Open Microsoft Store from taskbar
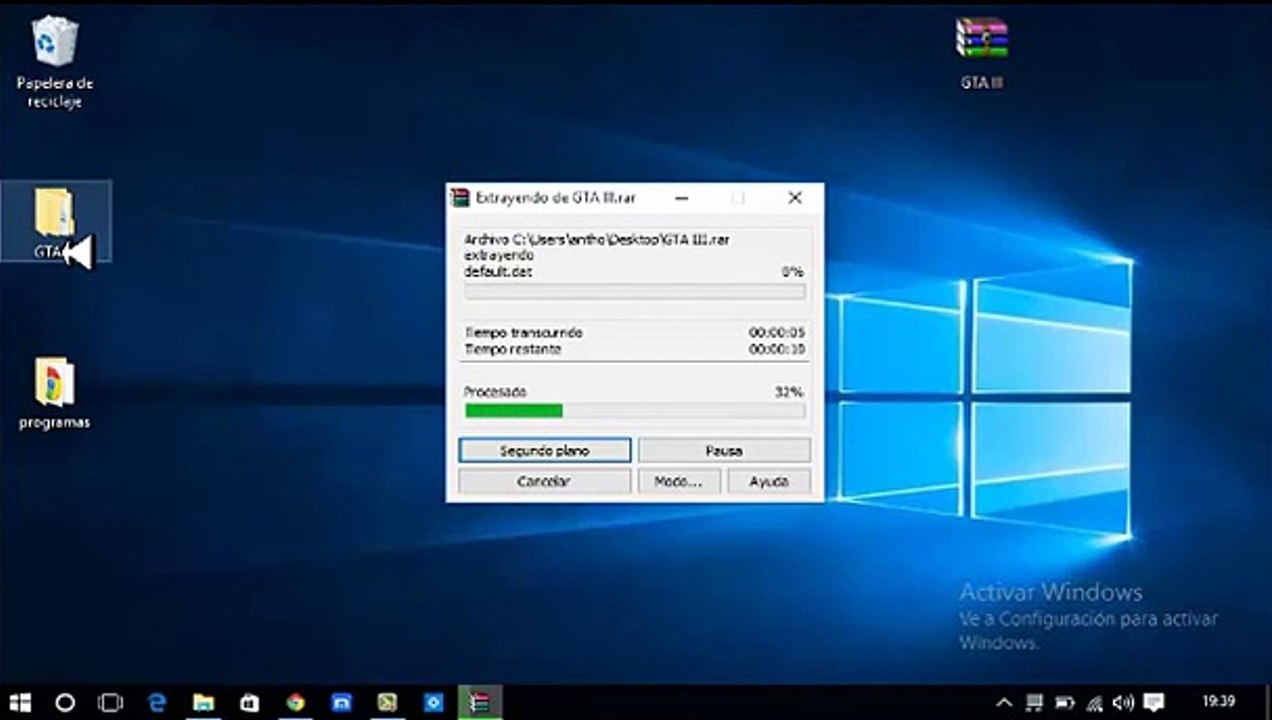Image resolution: width=1272 pixels, height=720 pixels. tap(249, 703)
